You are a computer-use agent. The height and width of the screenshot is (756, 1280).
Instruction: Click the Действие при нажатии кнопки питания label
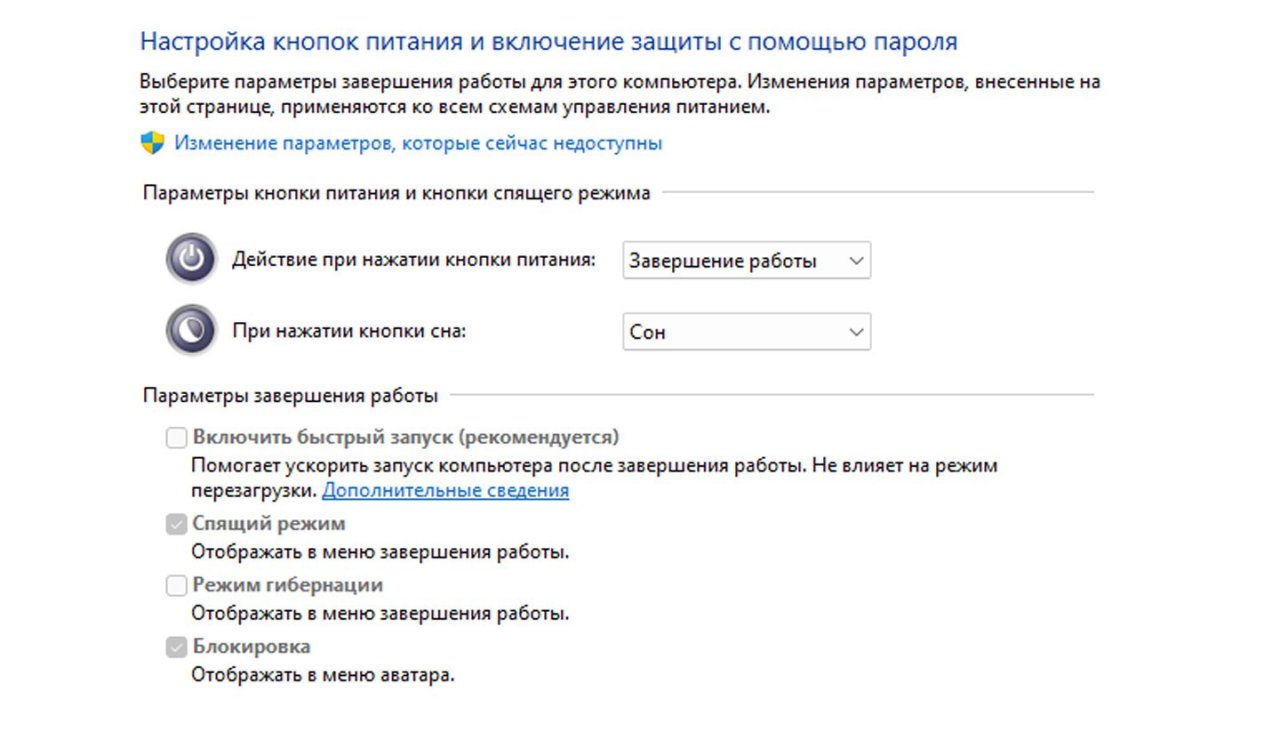tap(414, 260)
